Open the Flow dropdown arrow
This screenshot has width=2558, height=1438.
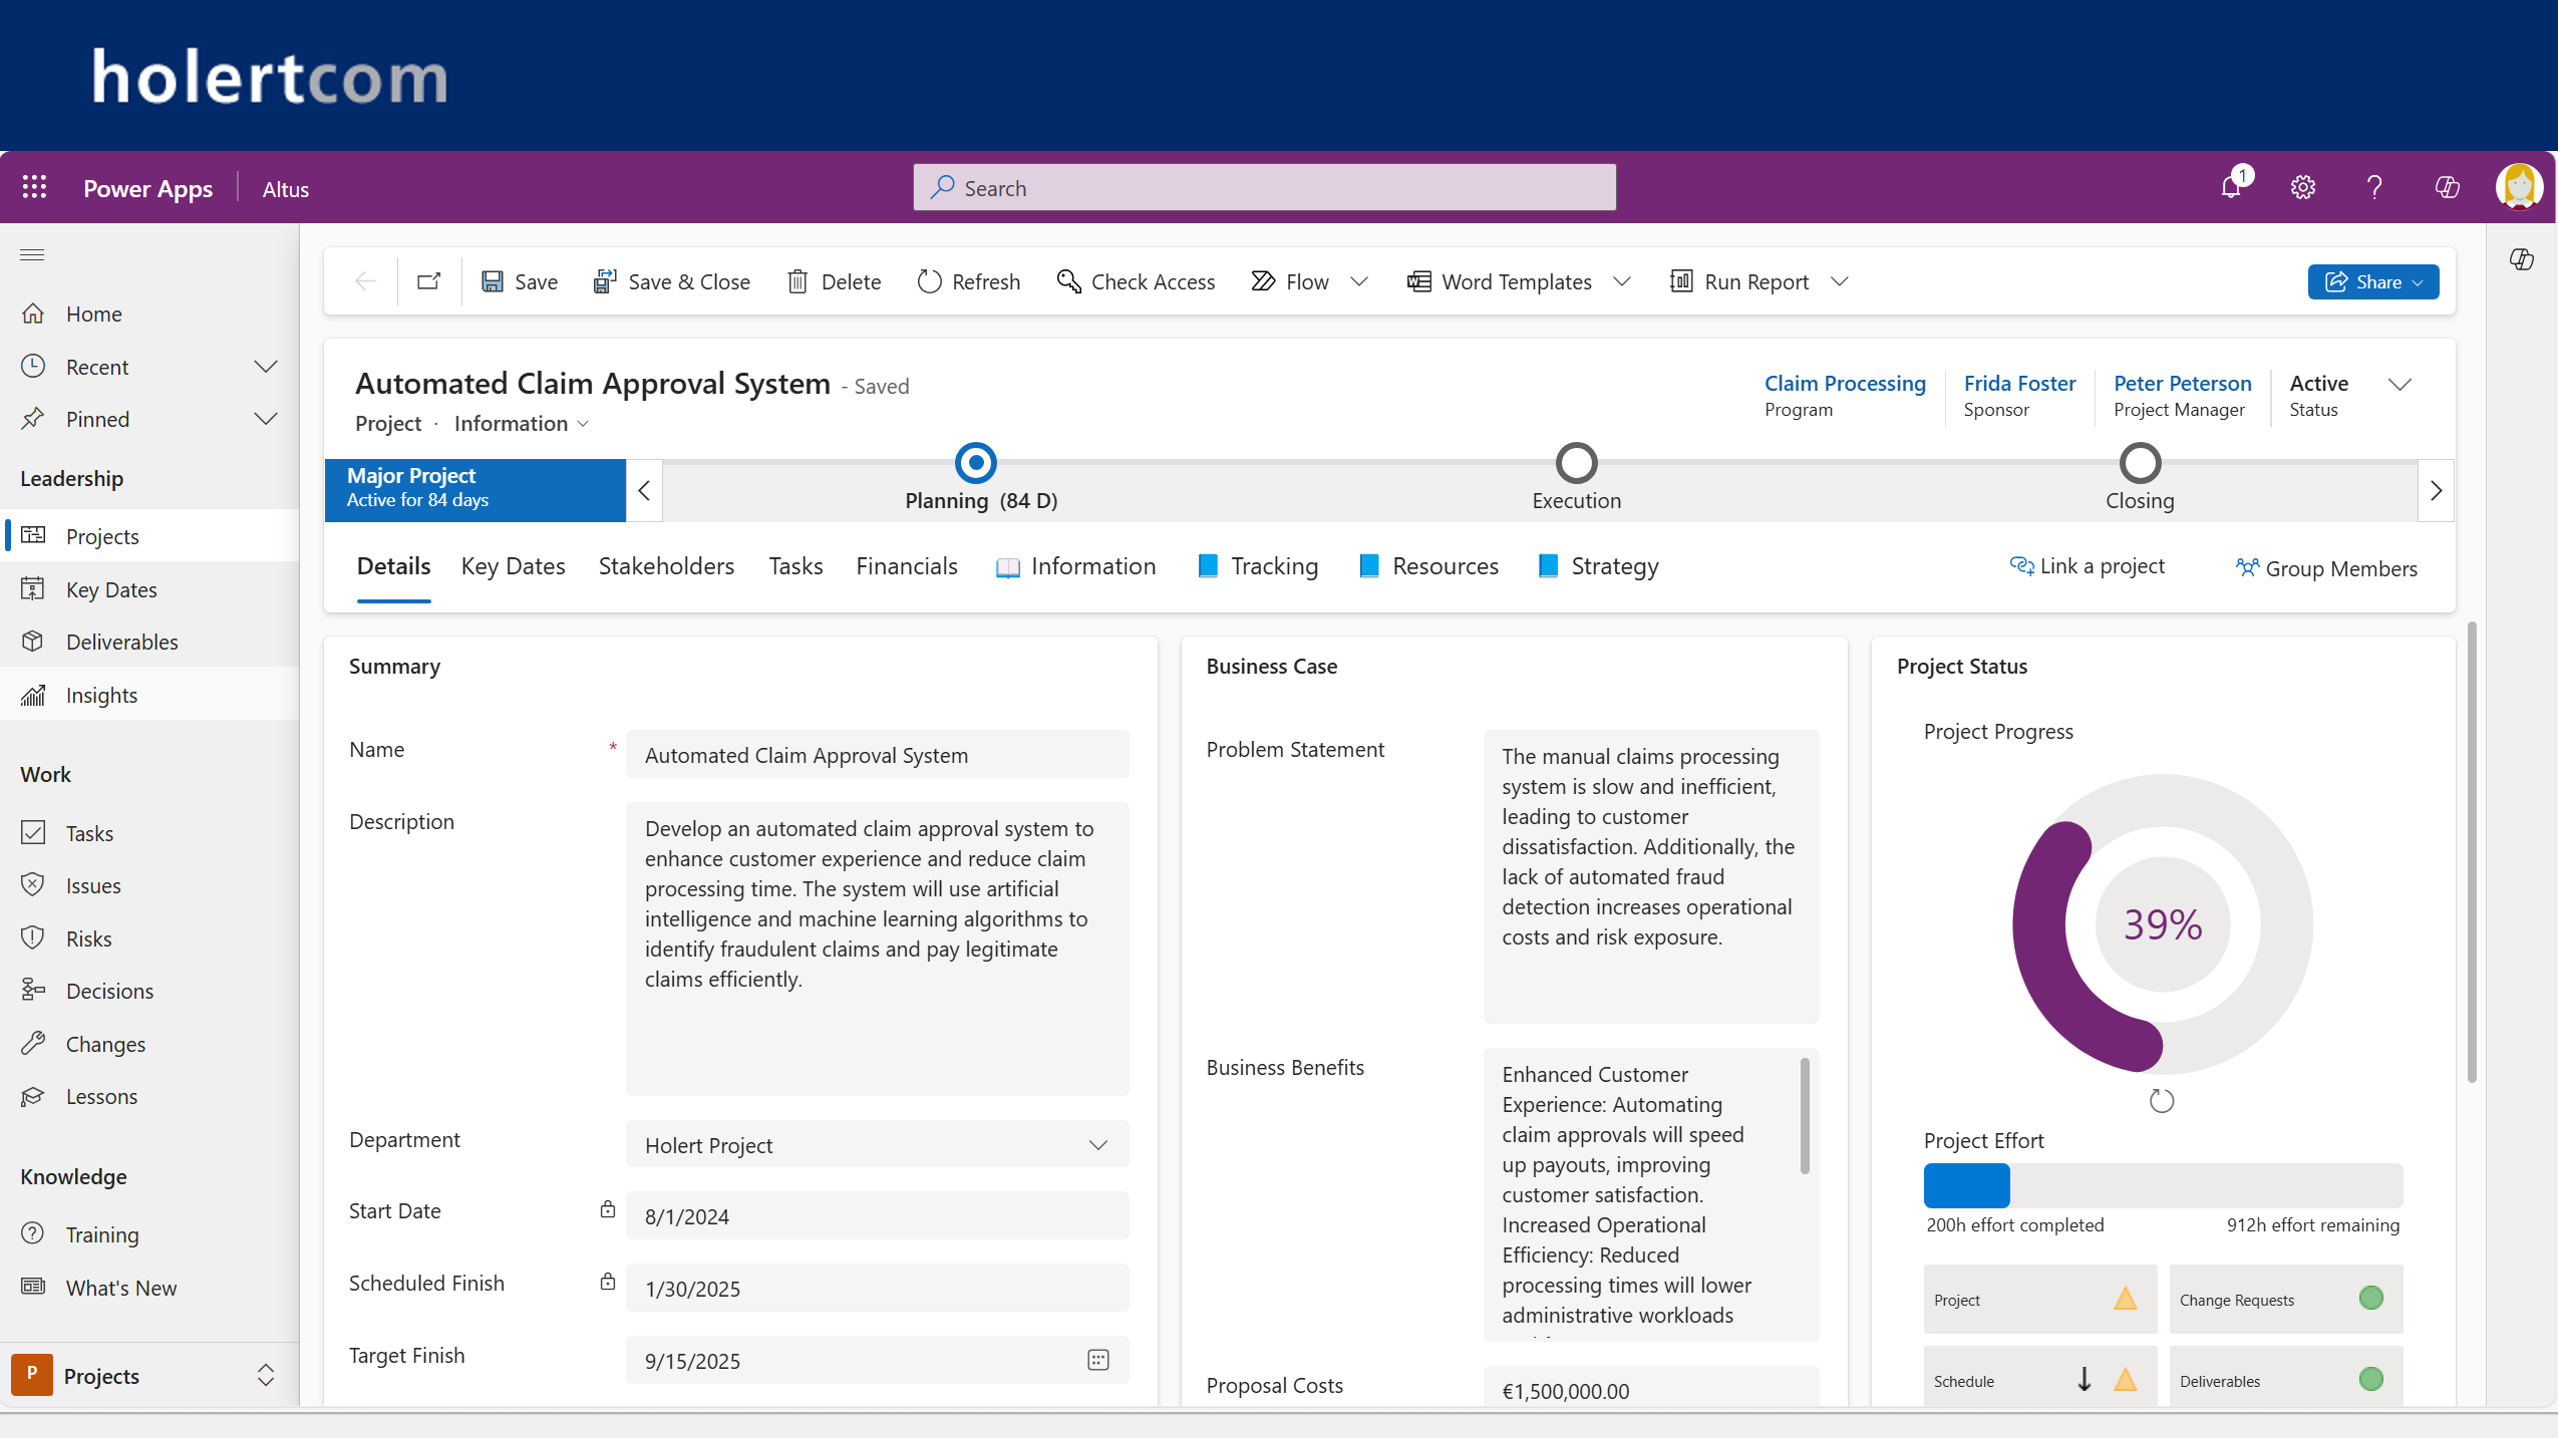1359,282
